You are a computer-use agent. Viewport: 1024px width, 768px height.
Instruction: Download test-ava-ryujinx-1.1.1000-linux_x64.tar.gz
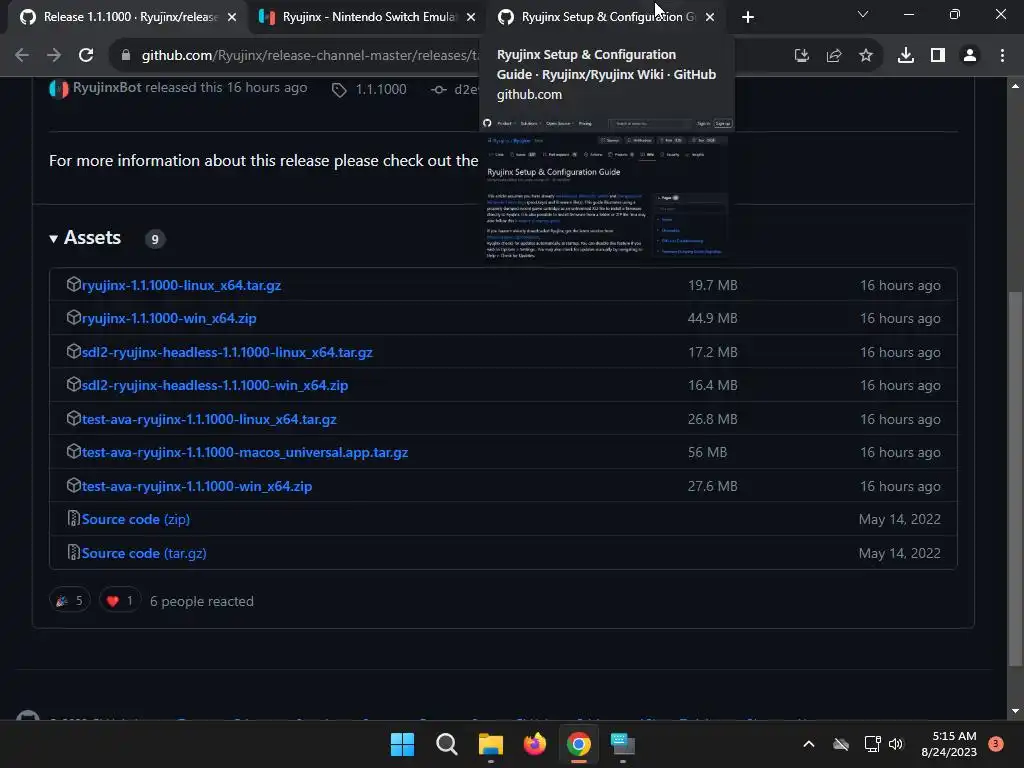pos(209,419)
